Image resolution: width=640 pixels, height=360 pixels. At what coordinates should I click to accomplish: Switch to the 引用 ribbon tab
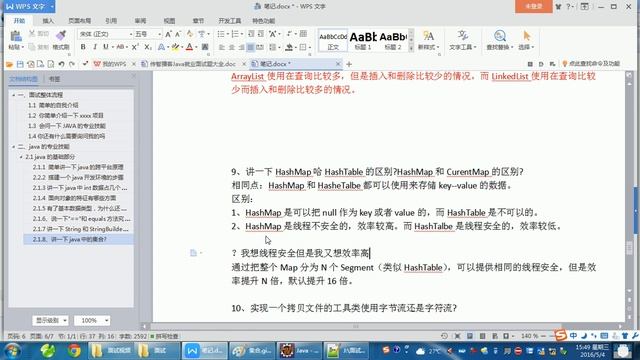pos(111,21)
